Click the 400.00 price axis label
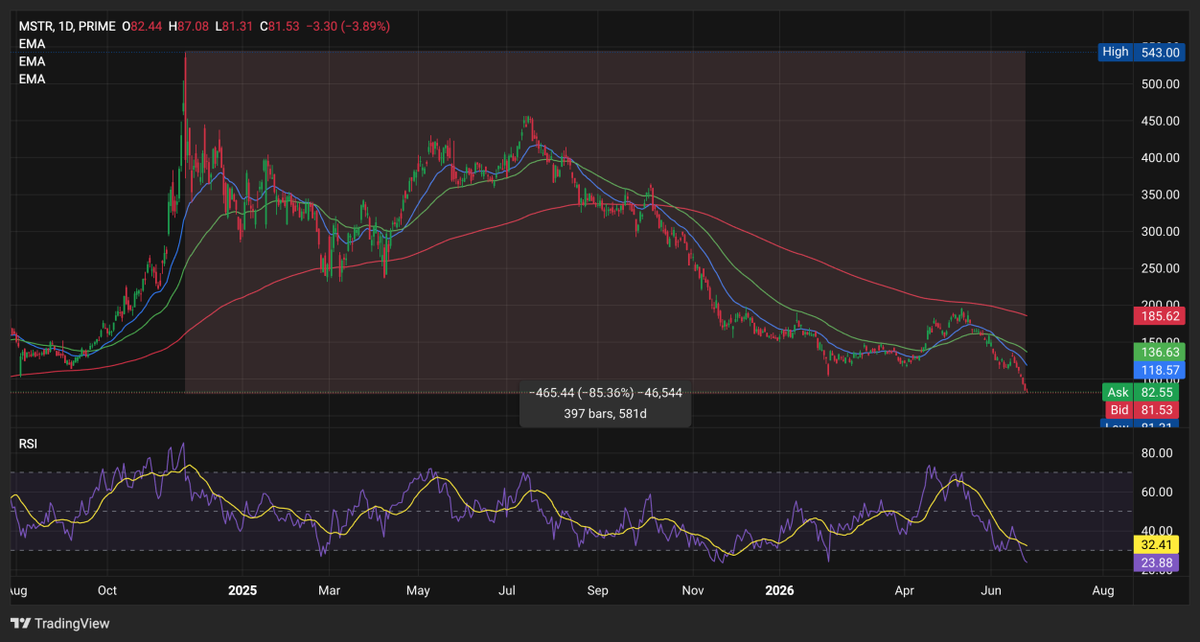 (x=1160, y=158)
